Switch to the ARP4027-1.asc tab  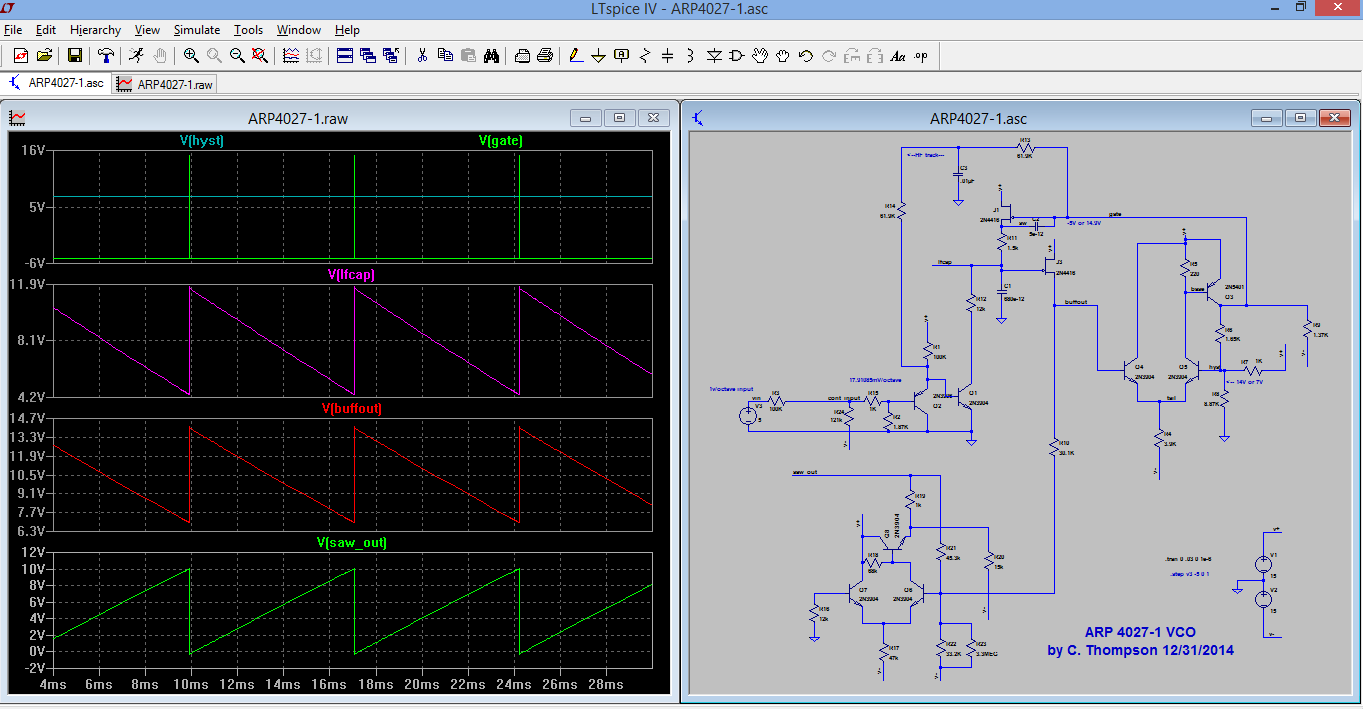coord(56,83)
